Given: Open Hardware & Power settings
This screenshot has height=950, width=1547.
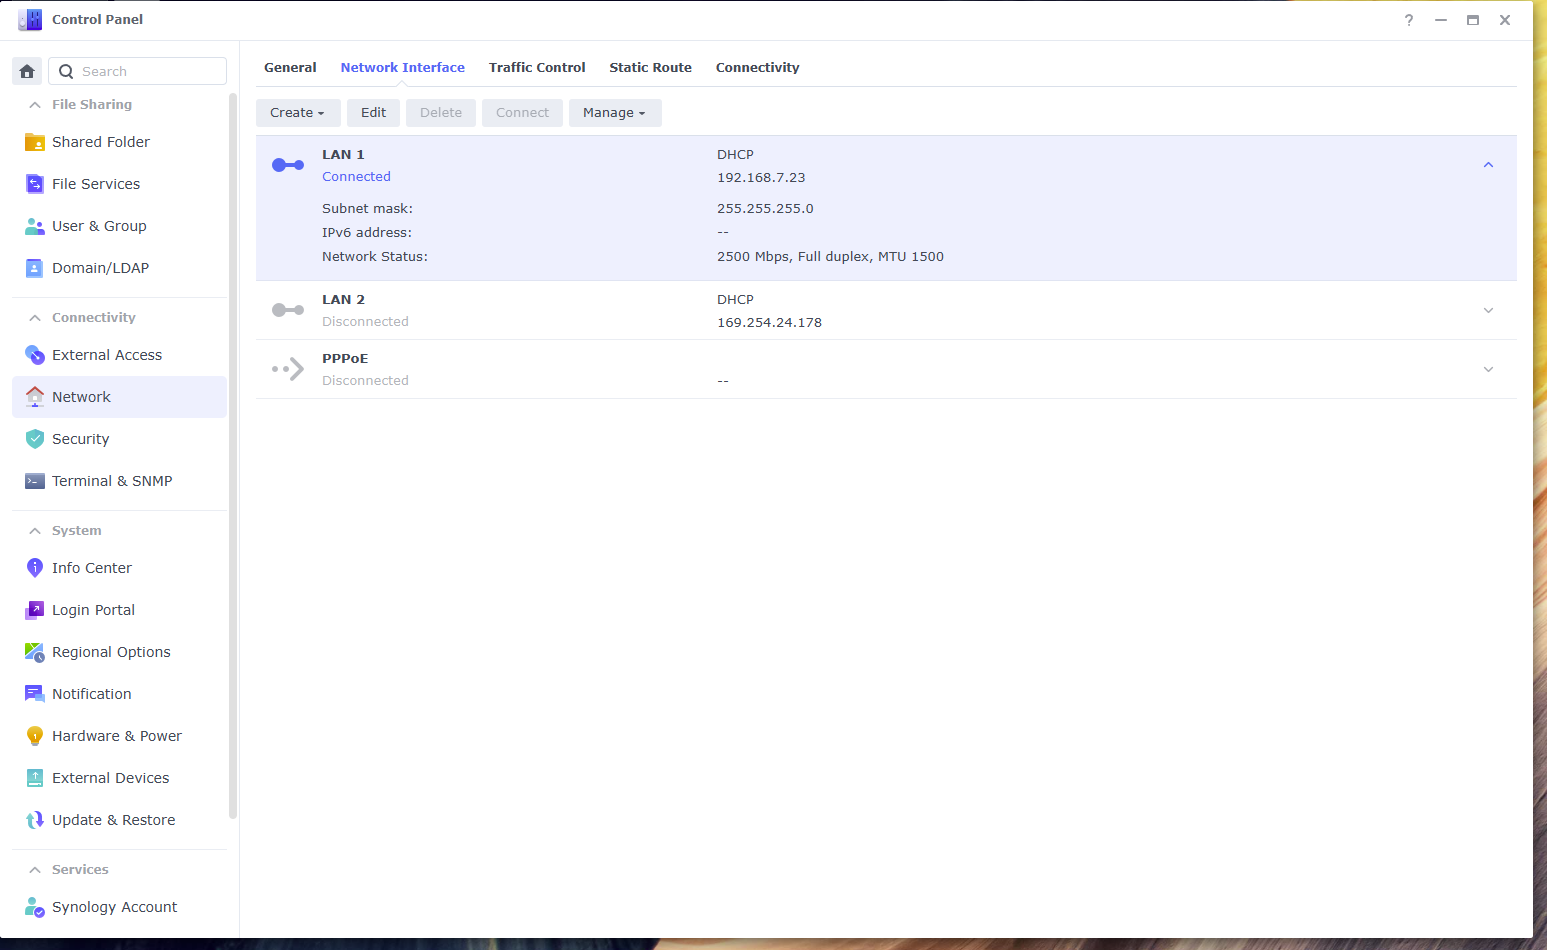Looking at the screenshot, I should coord(34,735).
